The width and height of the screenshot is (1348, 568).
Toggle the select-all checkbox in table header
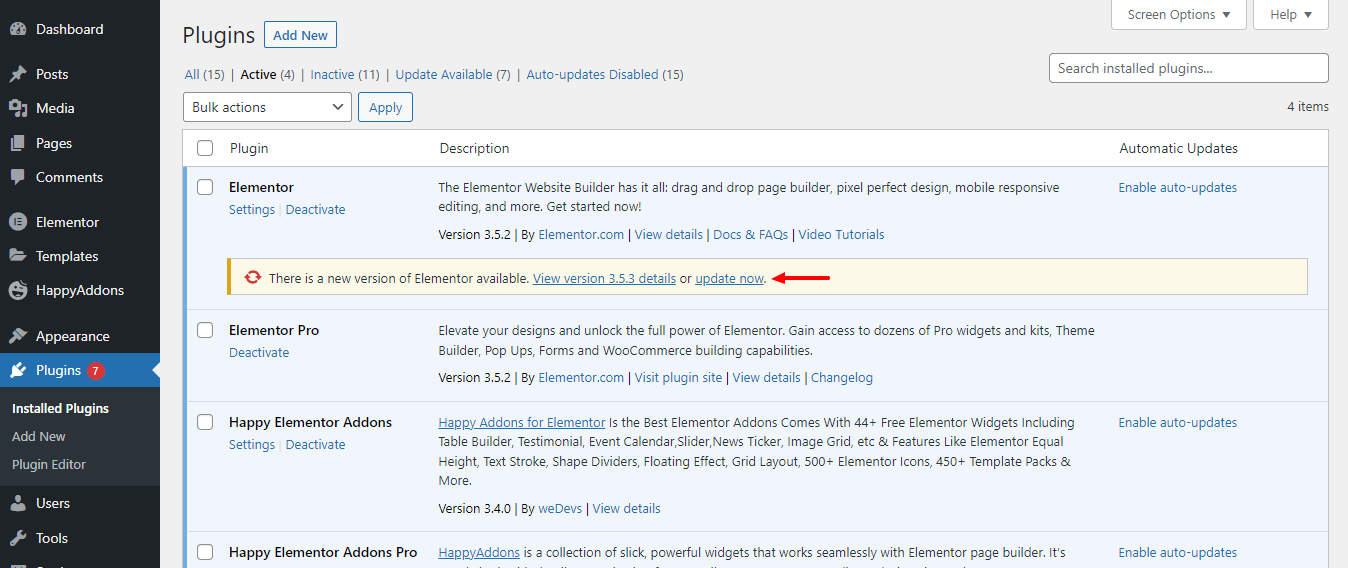pyautogui.click(x=205, y=148)
